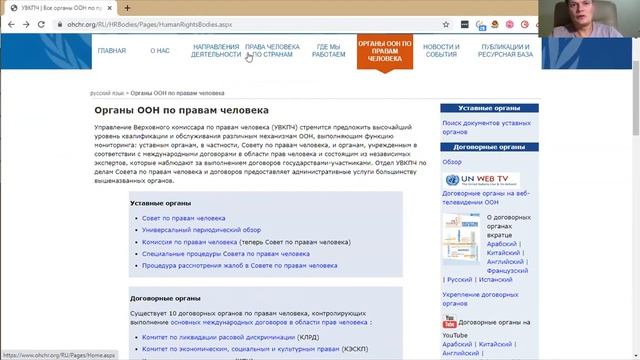Viewport: 640px width, 360px height.
Task: Click the YouTube icon in sidebar
Action: pos(449,322)
